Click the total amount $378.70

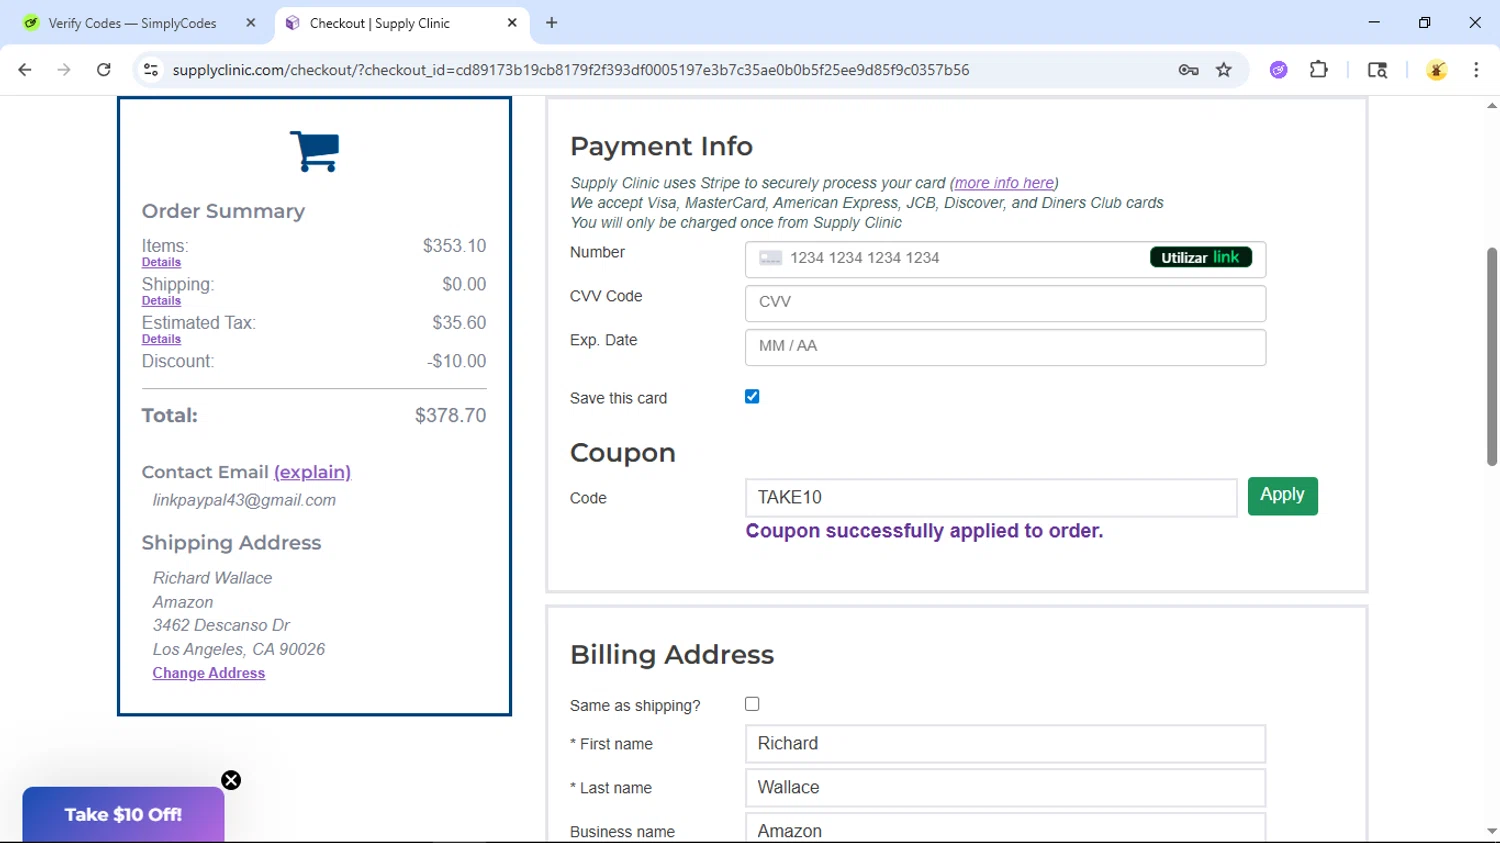point(450,415)
